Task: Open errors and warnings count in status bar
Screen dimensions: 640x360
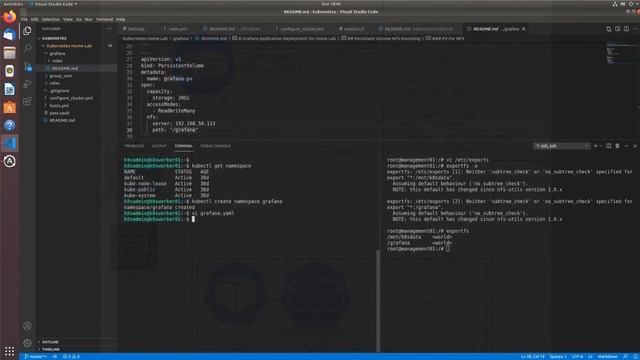Action: click(71, 356)
